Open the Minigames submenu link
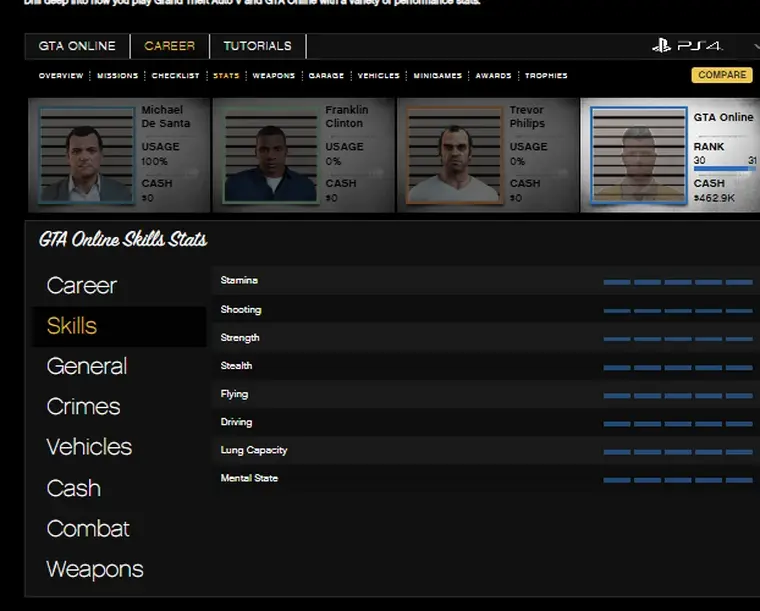 437,76
